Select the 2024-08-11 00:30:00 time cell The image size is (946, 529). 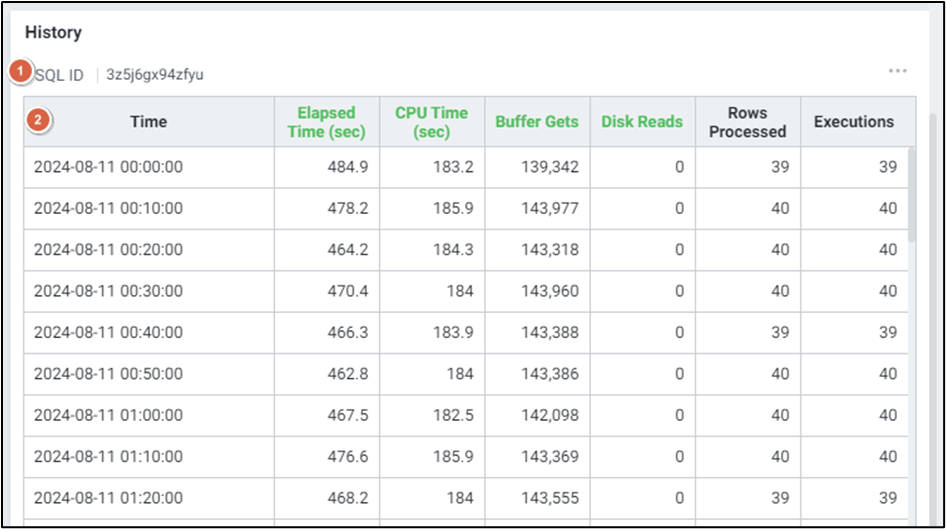coord(108,291)
